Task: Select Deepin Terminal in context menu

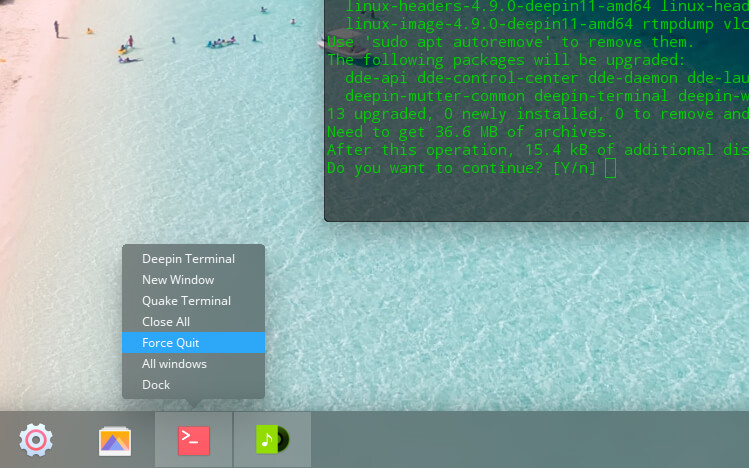Action: coord(193,259)
